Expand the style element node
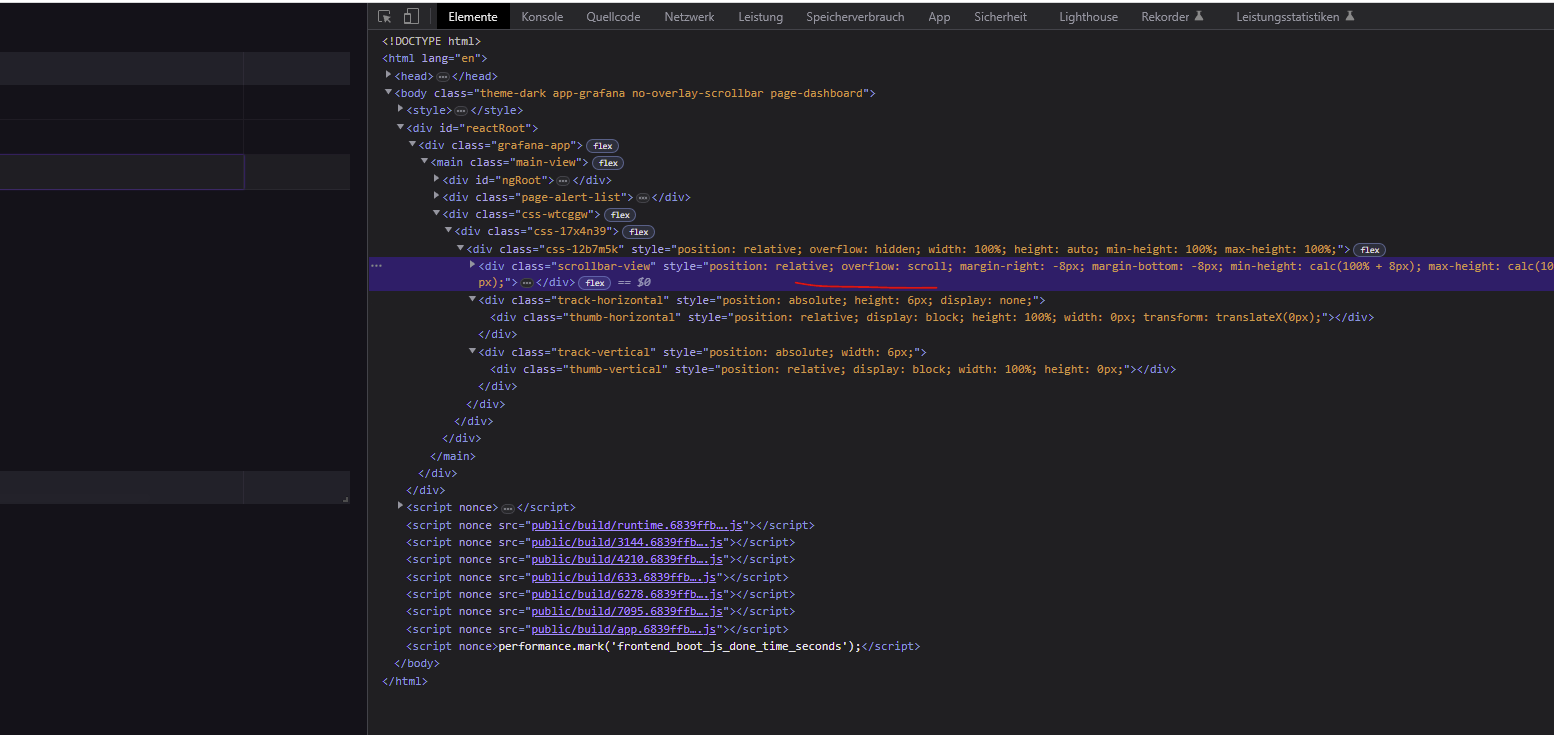The image size is (1554, 735). click(400, 109)
